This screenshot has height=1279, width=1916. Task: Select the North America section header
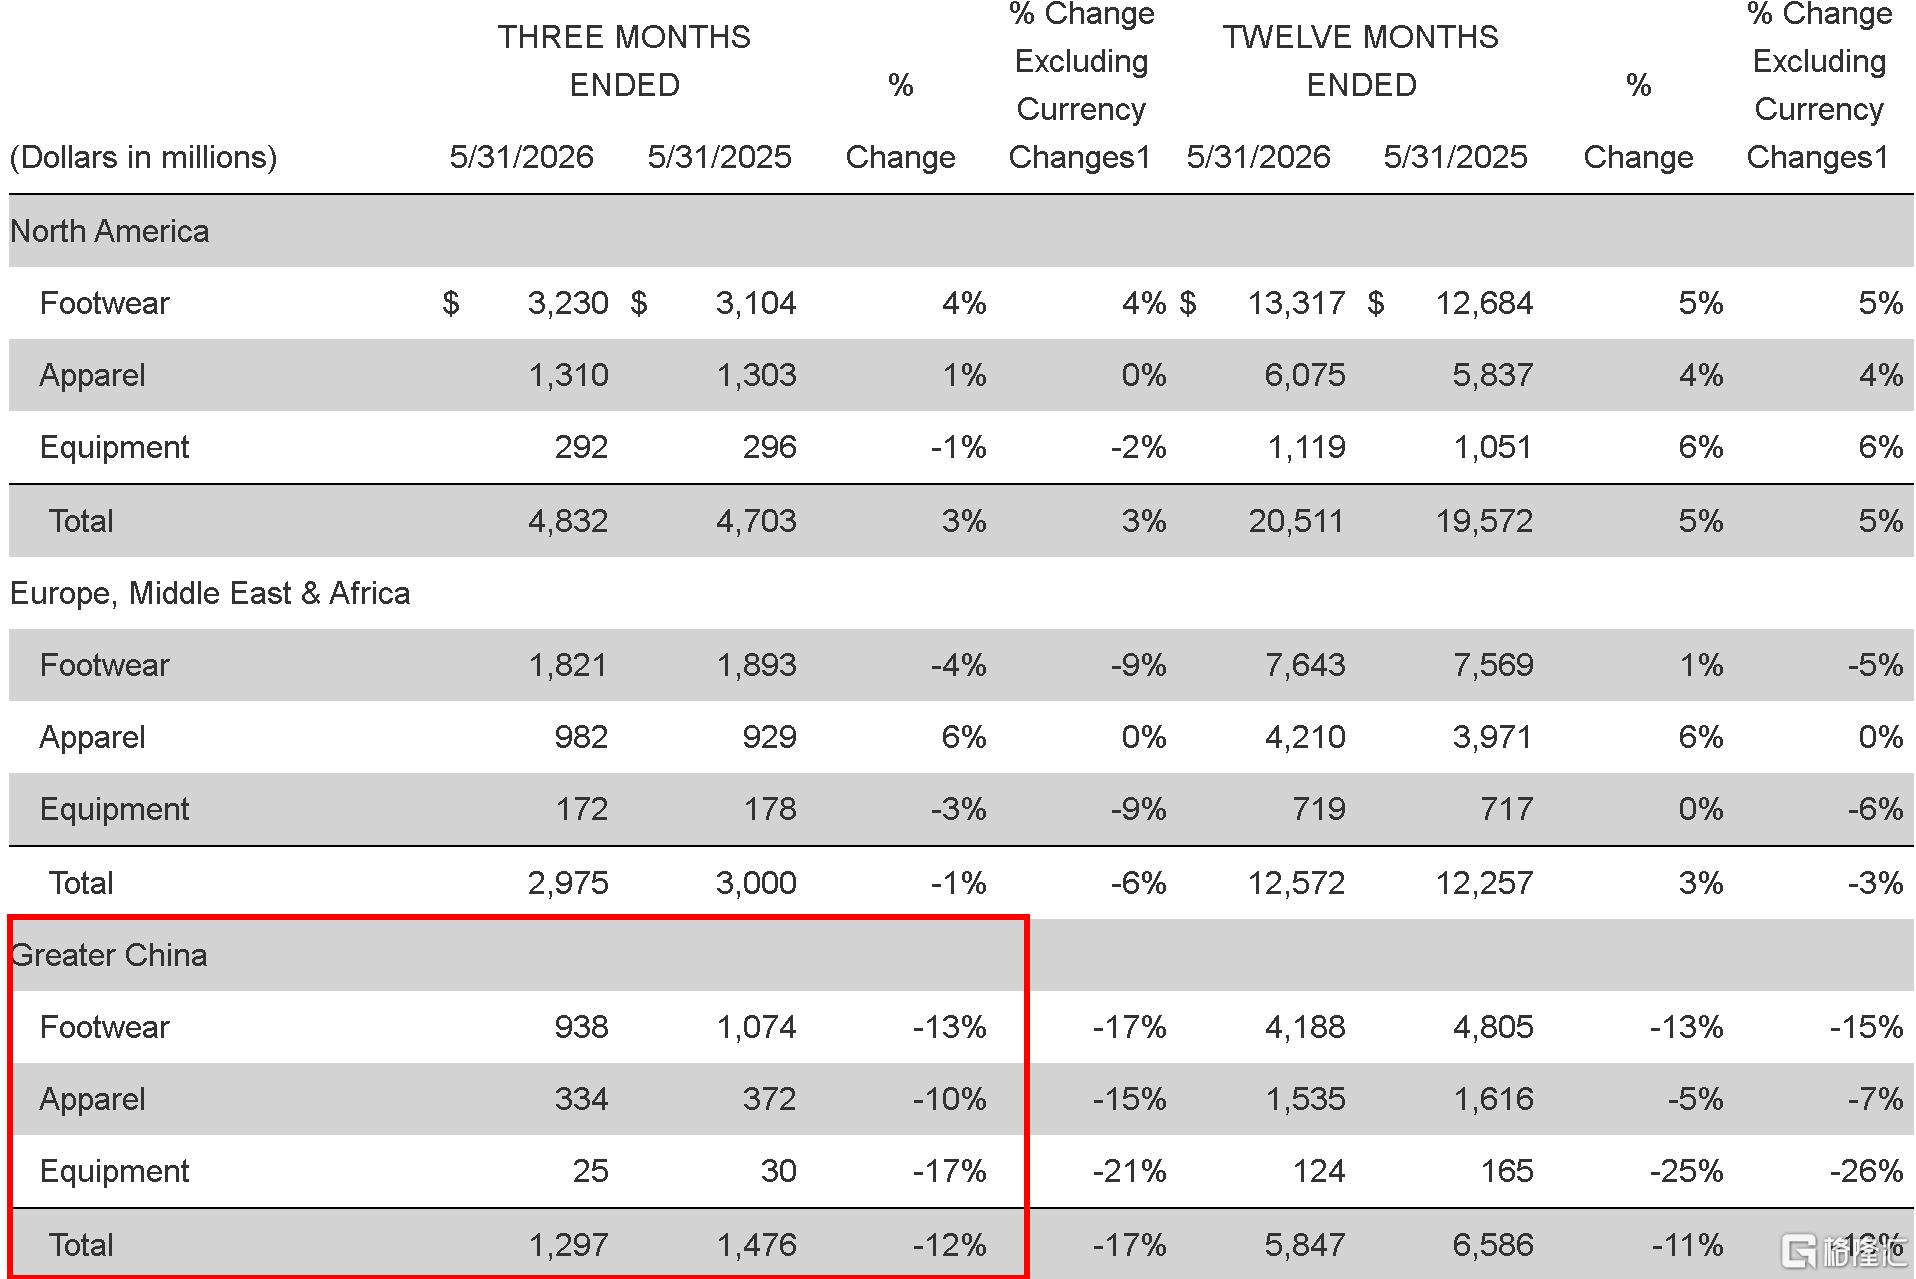click(110, 231)
